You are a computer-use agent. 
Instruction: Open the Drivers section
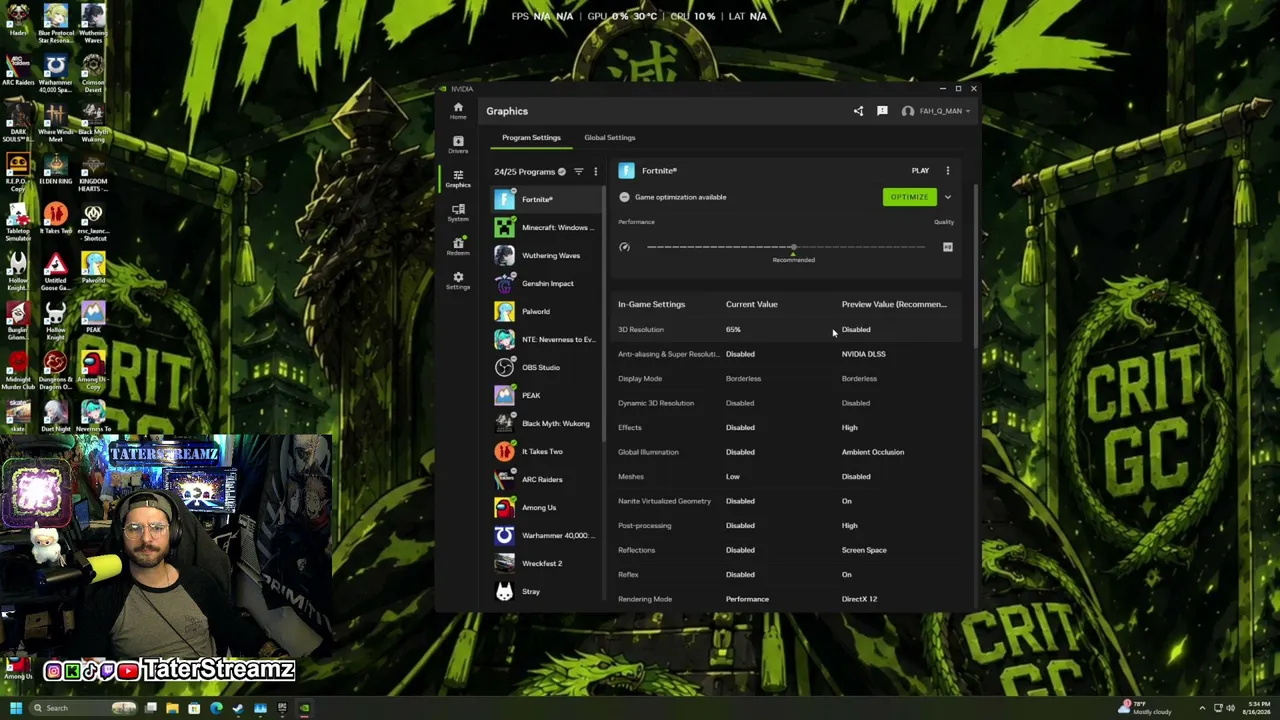[x=458, y=144]
